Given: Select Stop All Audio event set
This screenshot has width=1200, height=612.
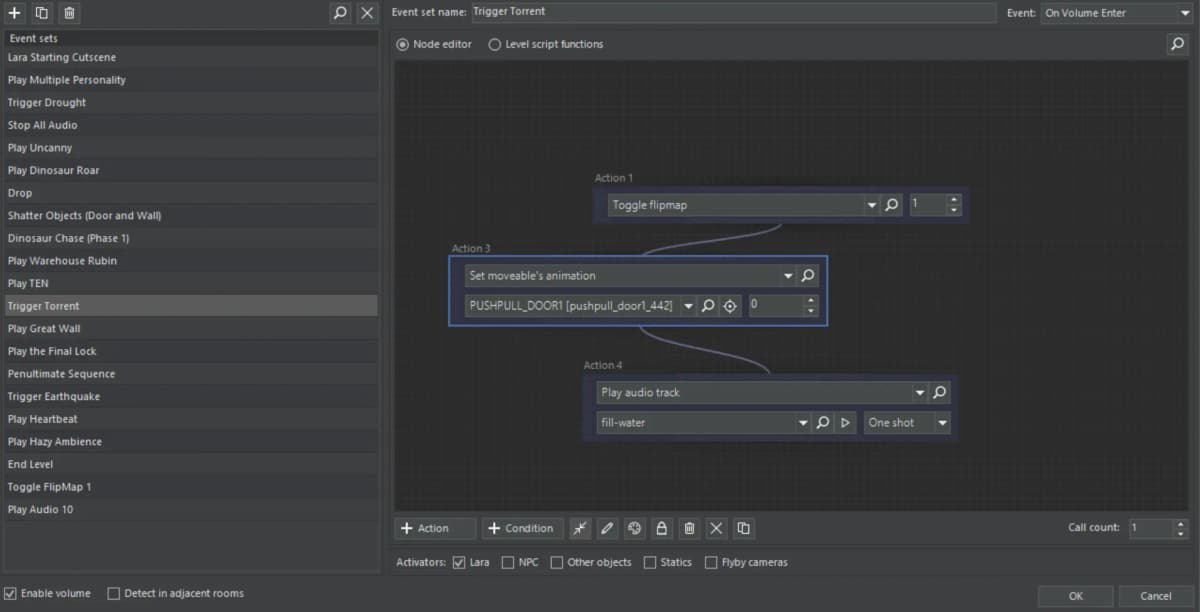Looking at the screenshot, I should (x=190, y=125).
